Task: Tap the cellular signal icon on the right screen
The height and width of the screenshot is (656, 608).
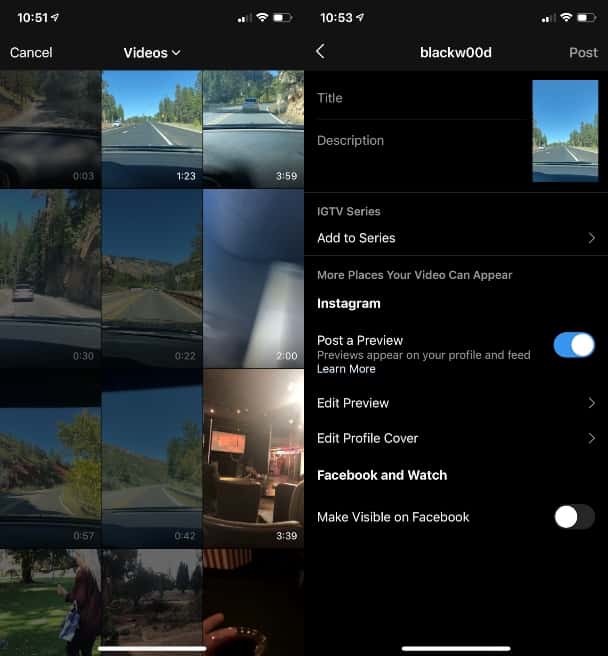Action: (547, 18)
